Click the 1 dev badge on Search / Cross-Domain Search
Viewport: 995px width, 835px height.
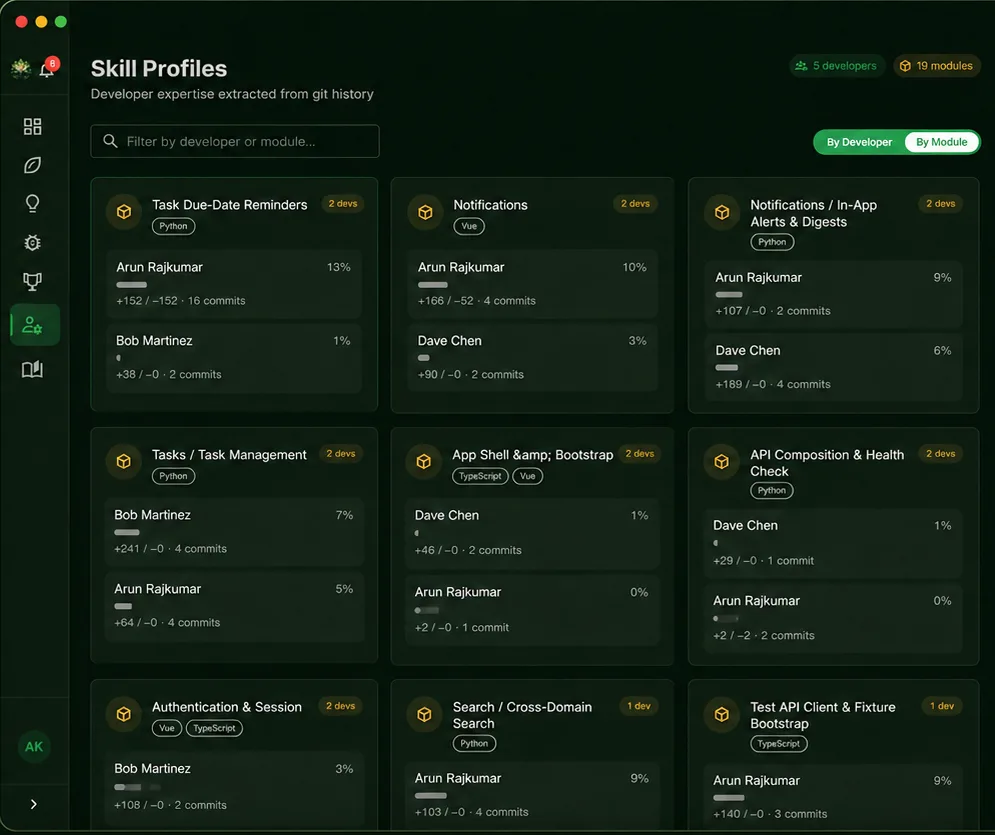(x=638, y=706)
